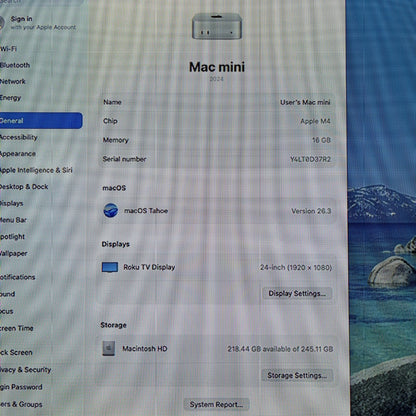This screenshot has height=416, width=416.
Task: Open Privacy & Security settings
Action: point(26,370)
